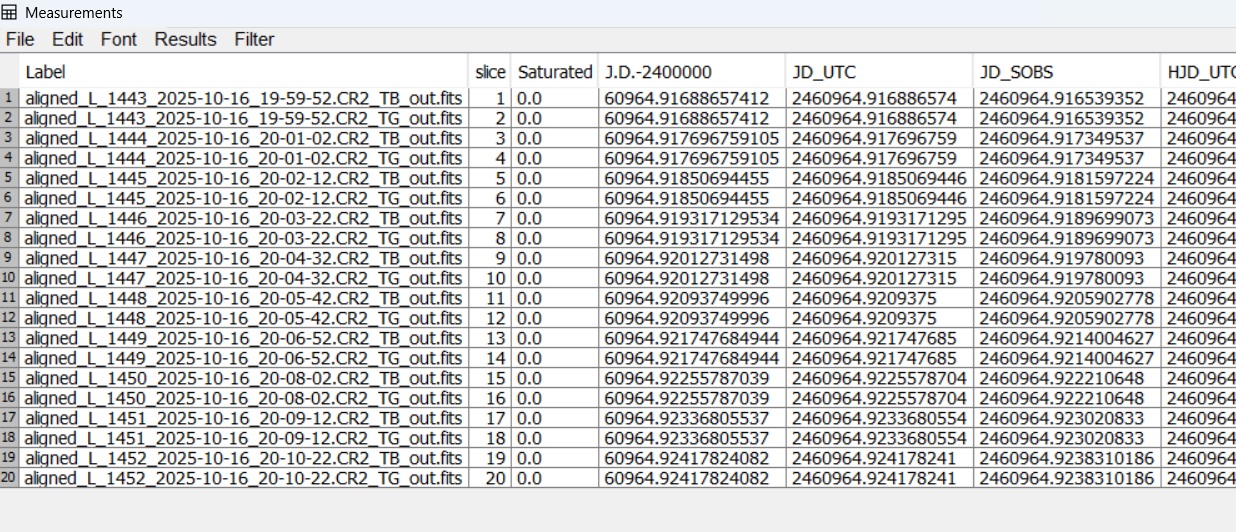
Task: Select row number 1 header
Action: point(9,98)
